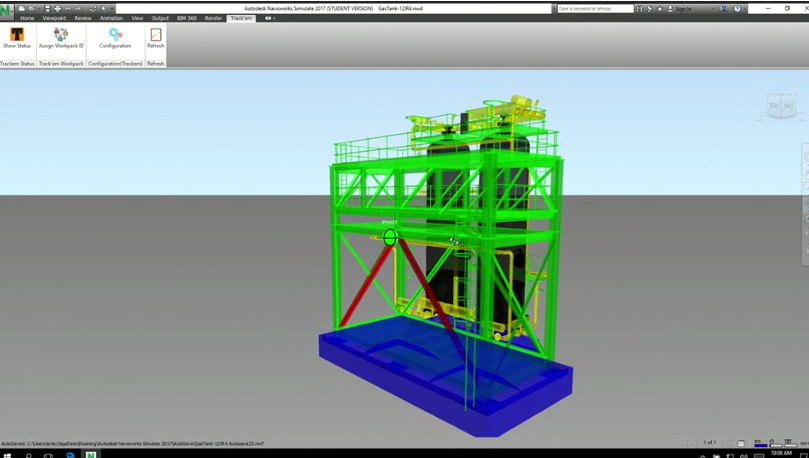809x458 pixels.
Task: Expand the help menu dropdown arrow
Action: click(745, 8)
